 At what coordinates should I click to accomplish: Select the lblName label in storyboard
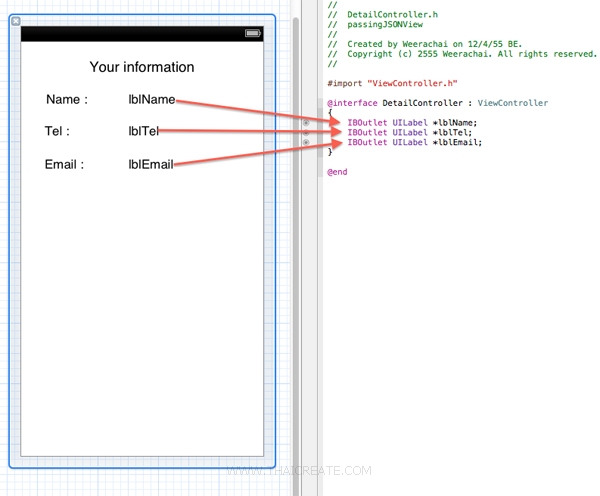152,100
